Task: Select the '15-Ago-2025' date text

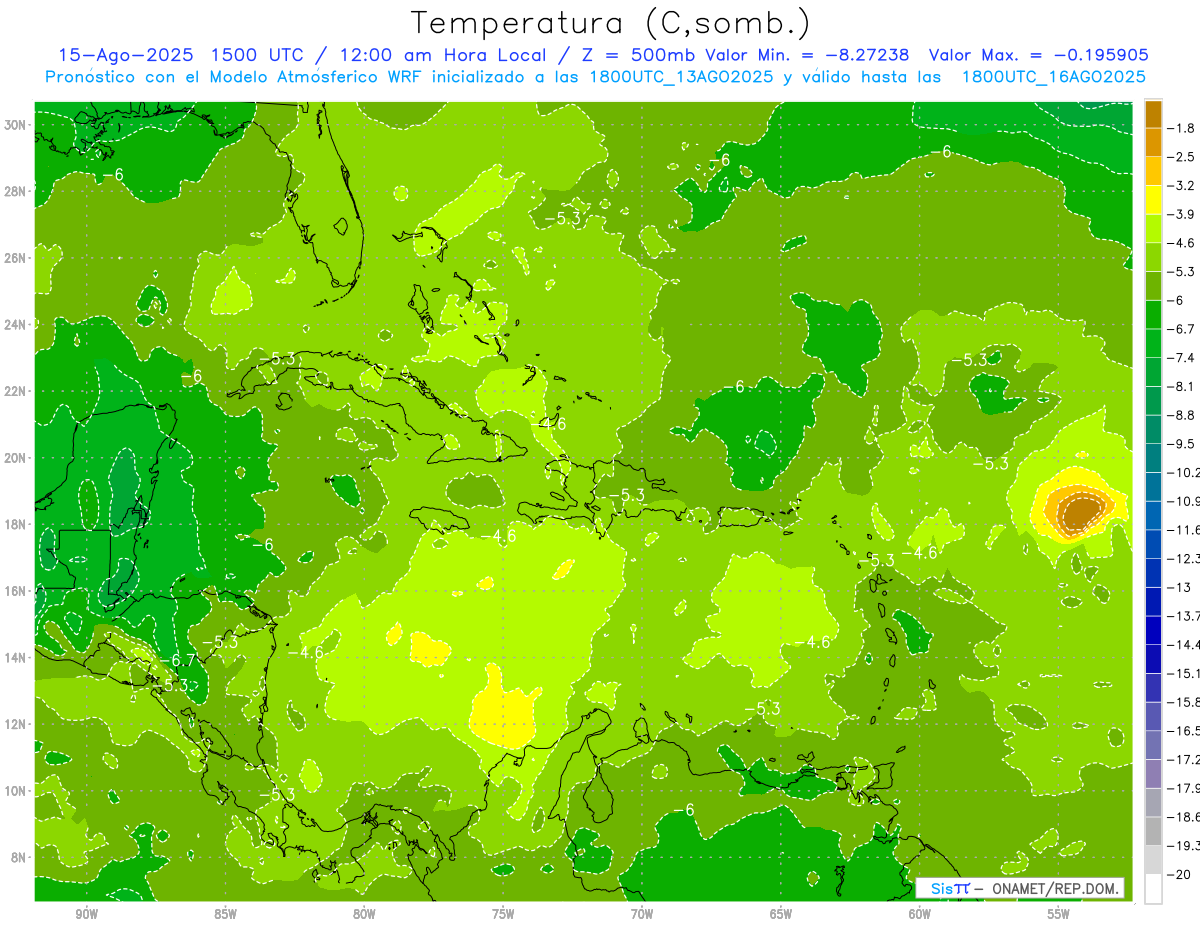Action: (x=125, y=55)
